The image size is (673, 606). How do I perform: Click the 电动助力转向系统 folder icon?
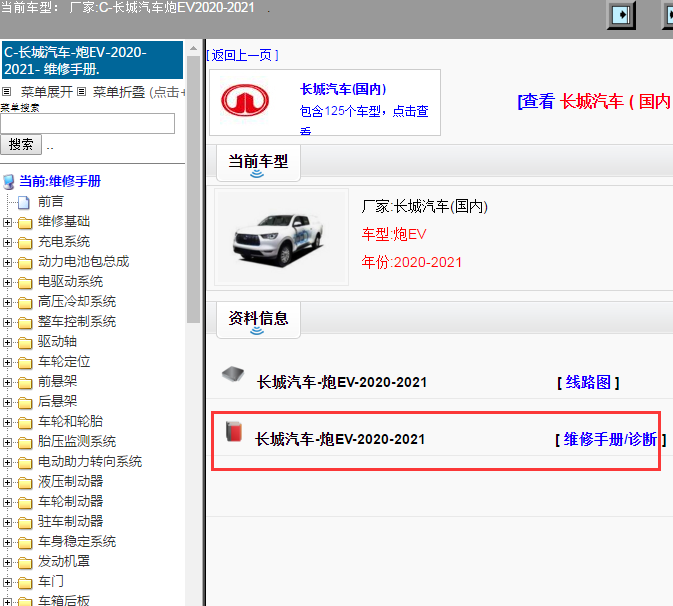25,463
